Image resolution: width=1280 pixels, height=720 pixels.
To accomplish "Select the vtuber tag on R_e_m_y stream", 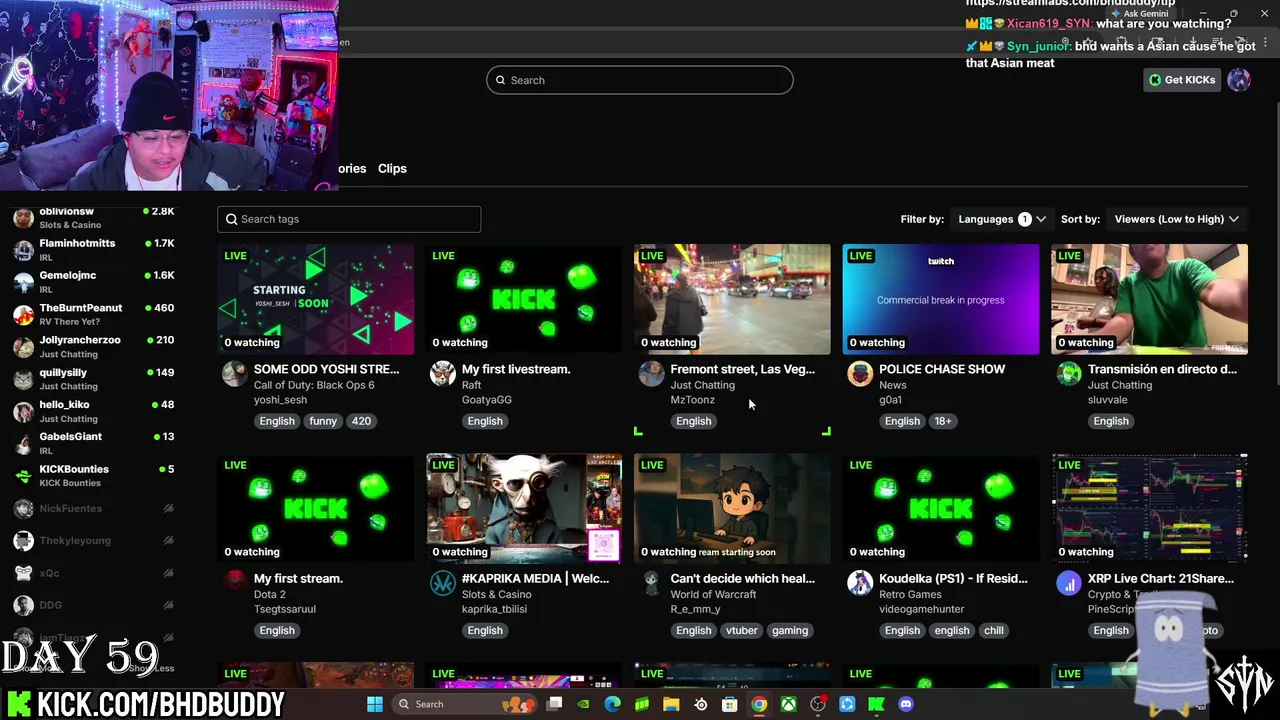I will pos(742,630).
